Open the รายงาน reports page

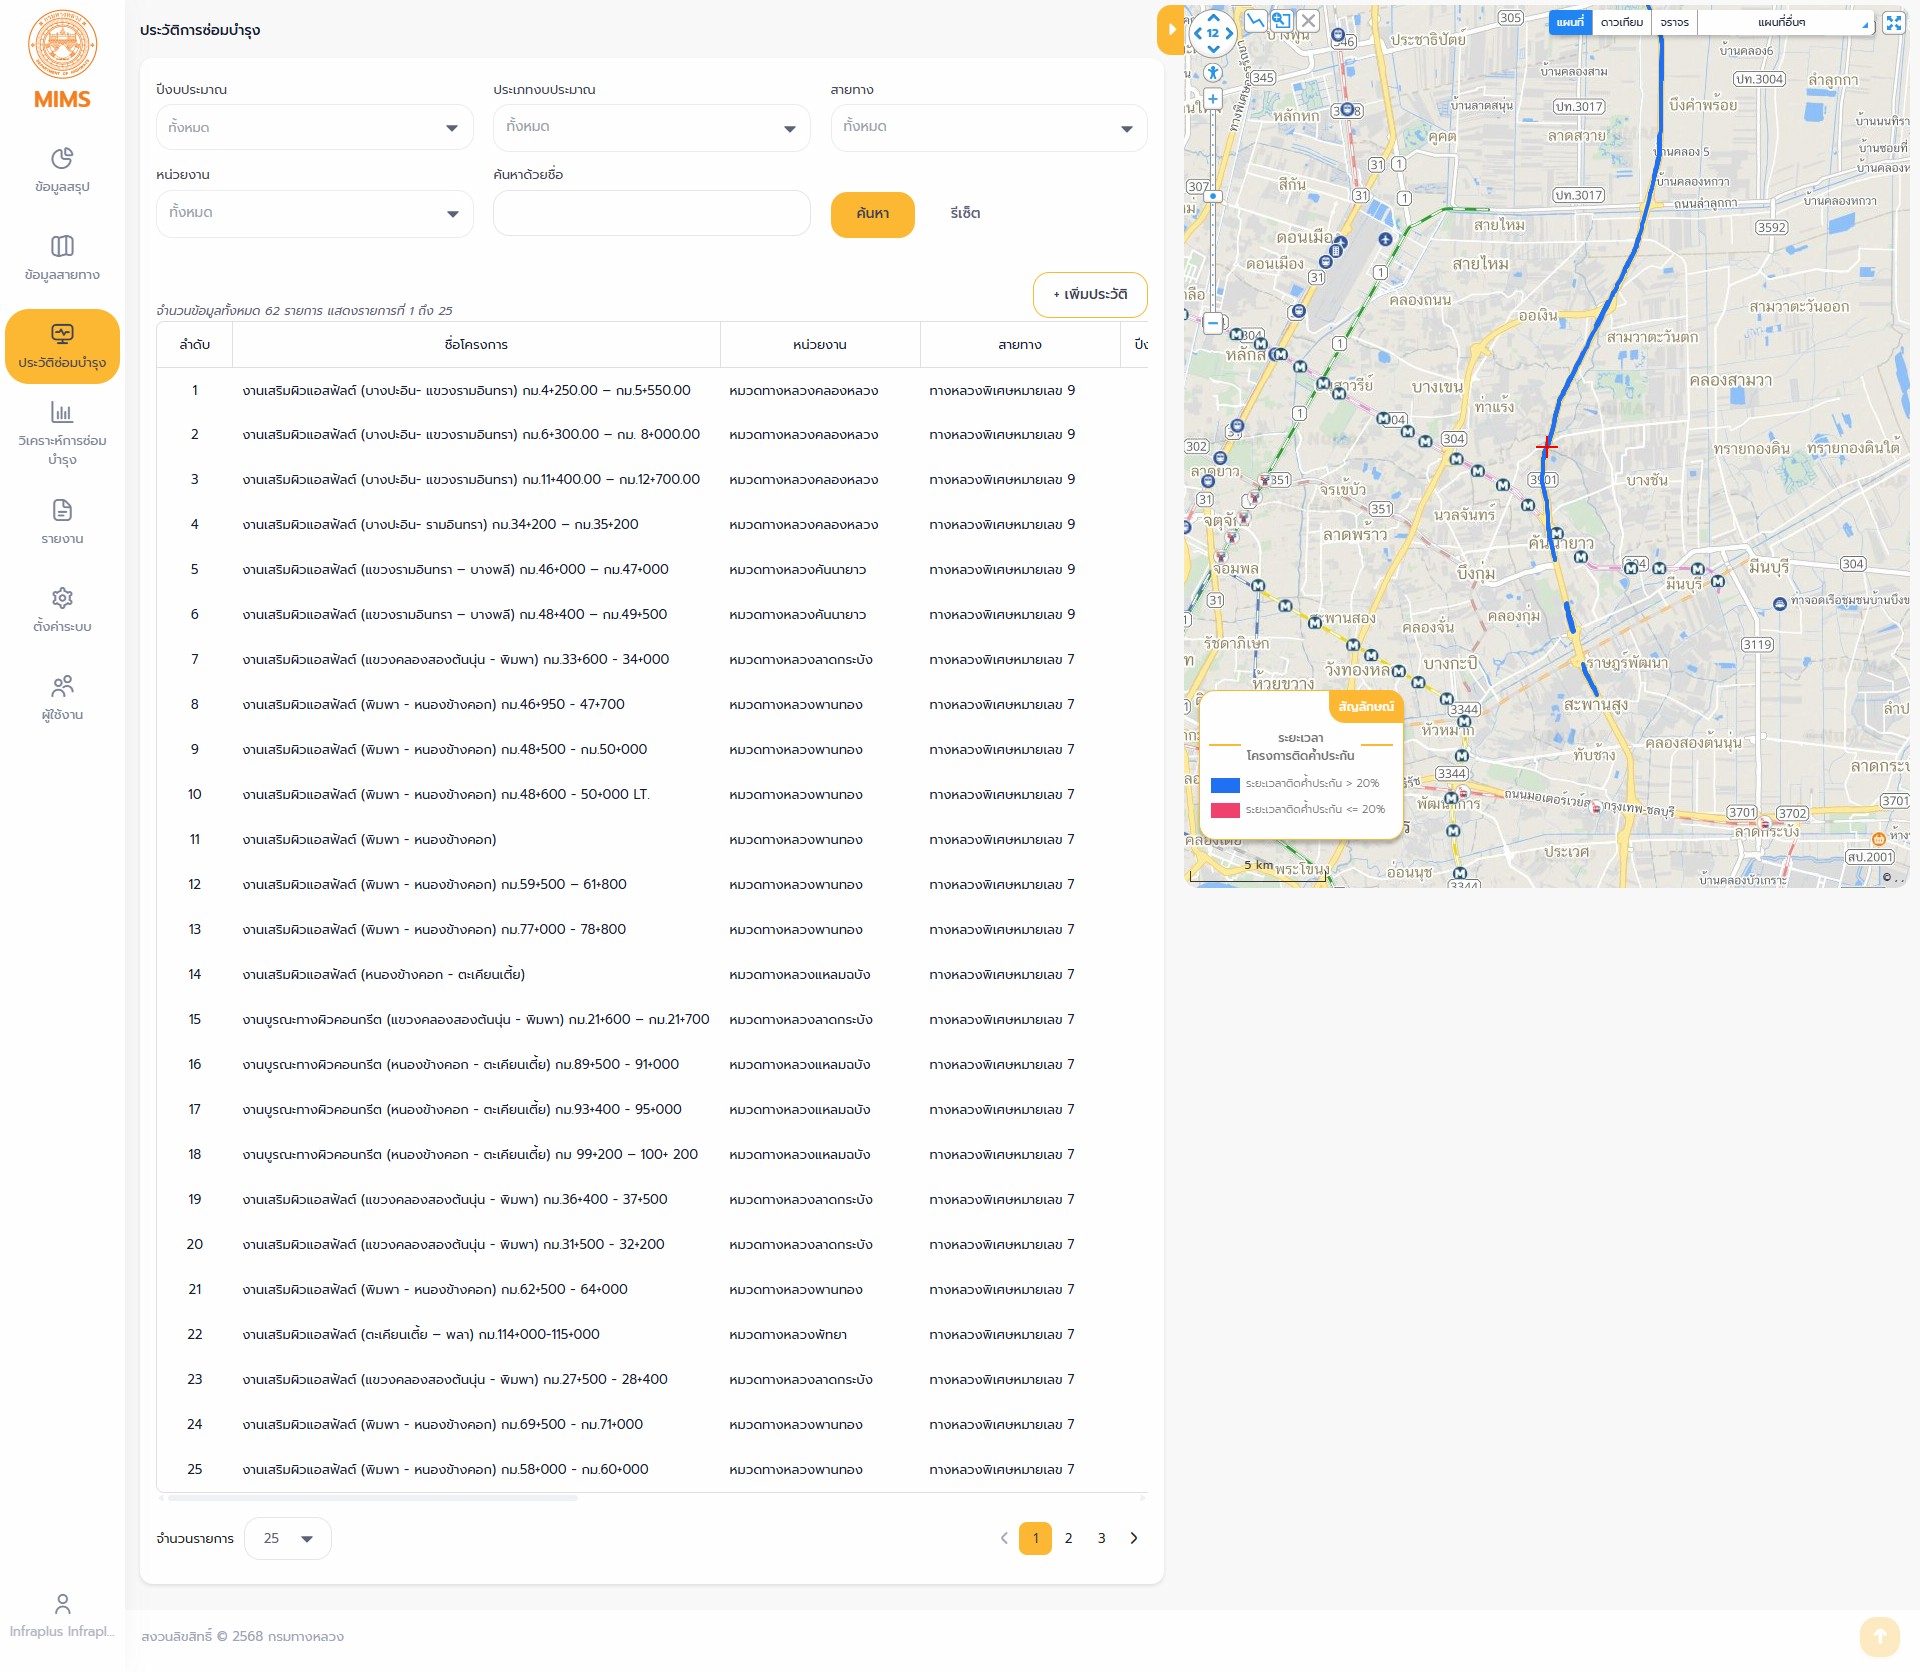[x=62, y=522]
